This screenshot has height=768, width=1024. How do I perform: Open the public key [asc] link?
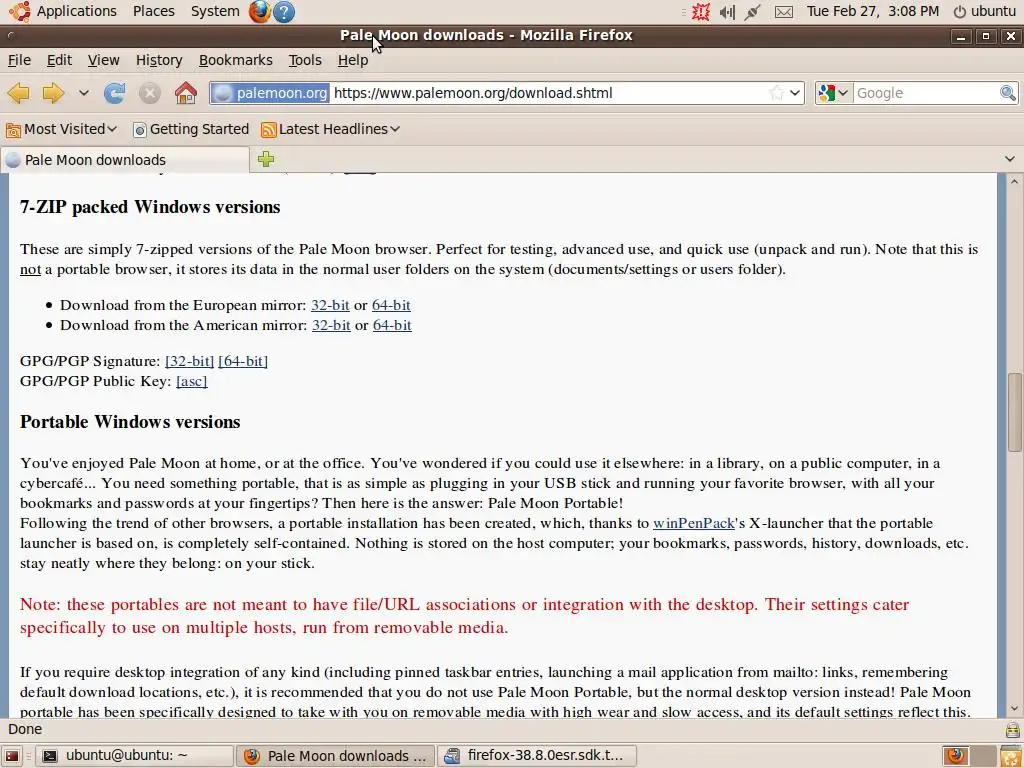191,381
